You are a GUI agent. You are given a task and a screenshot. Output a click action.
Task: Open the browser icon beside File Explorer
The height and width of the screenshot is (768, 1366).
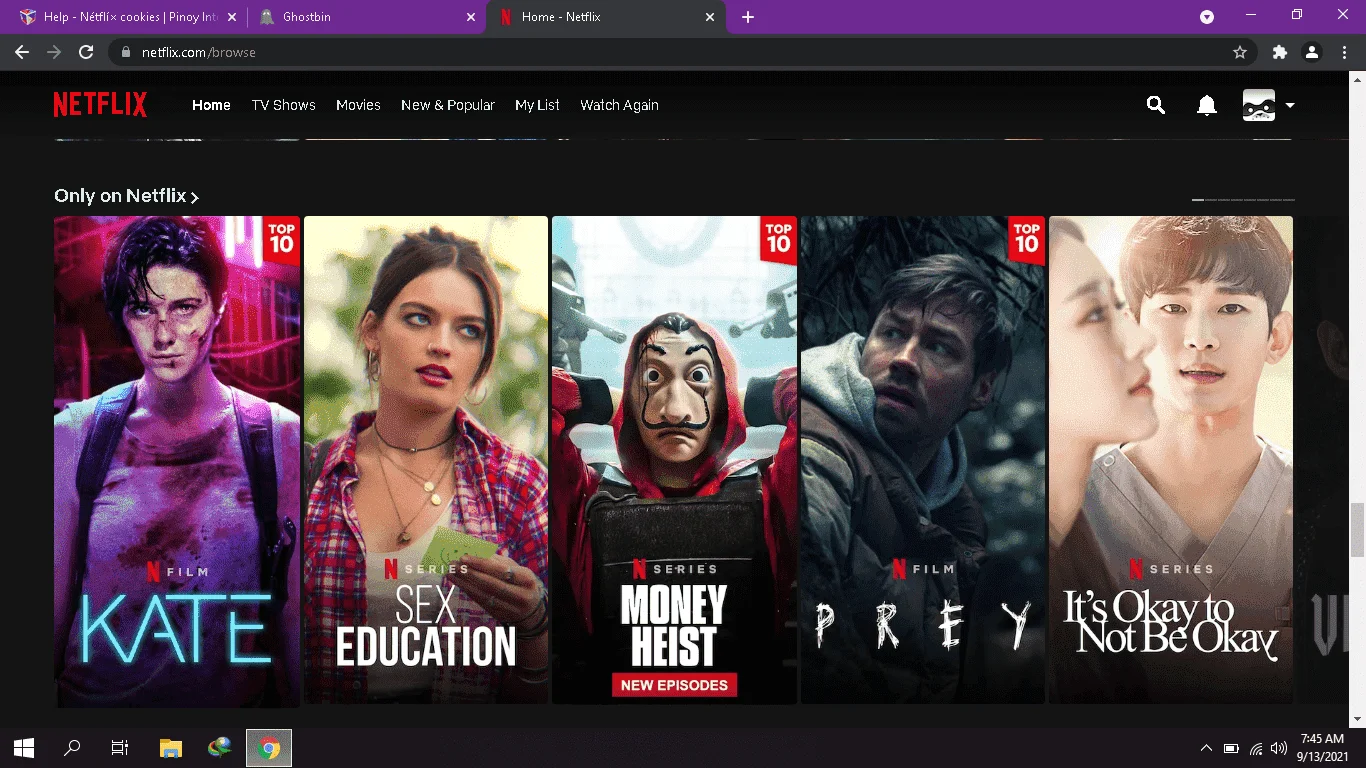219,747
